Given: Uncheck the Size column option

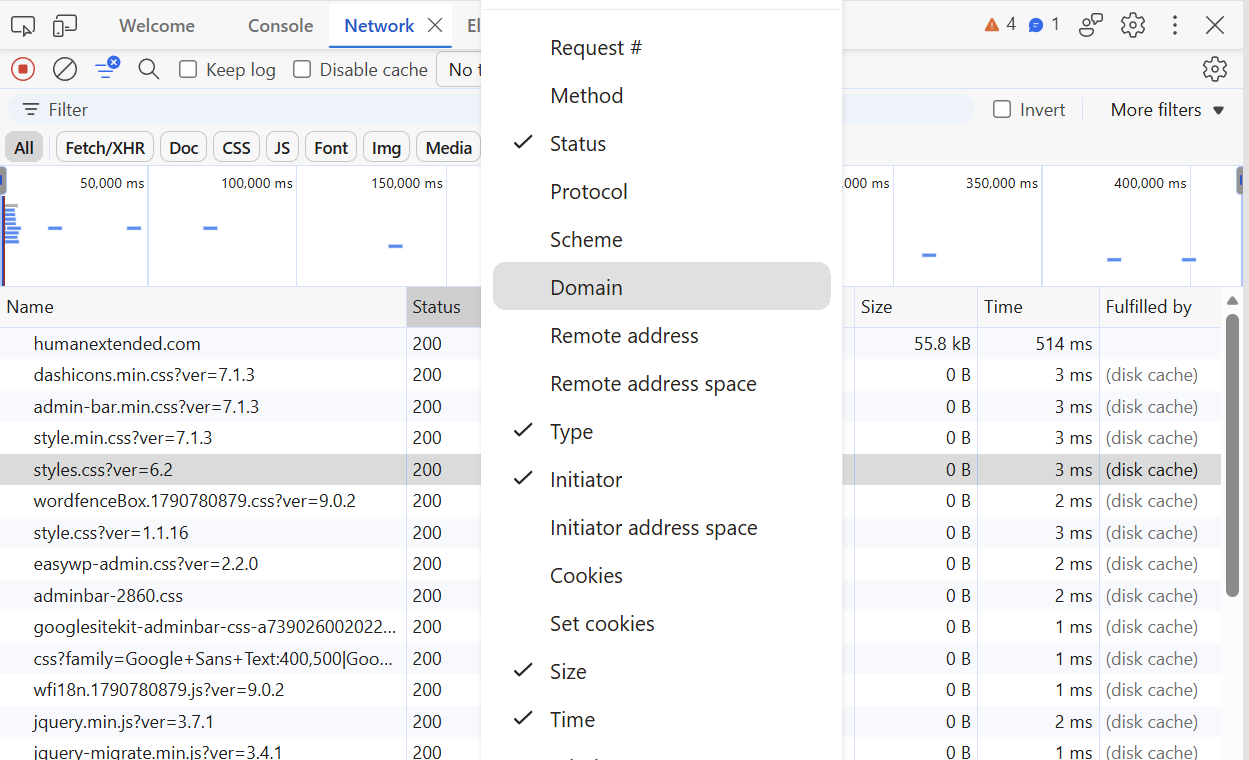Looking at the screenshot, I should 662,671.
